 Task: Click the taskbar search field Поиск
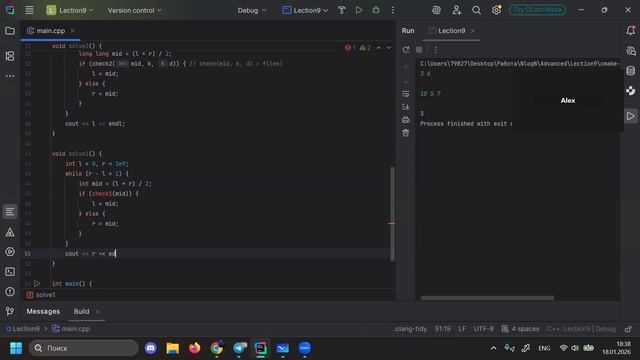point(84,348)
